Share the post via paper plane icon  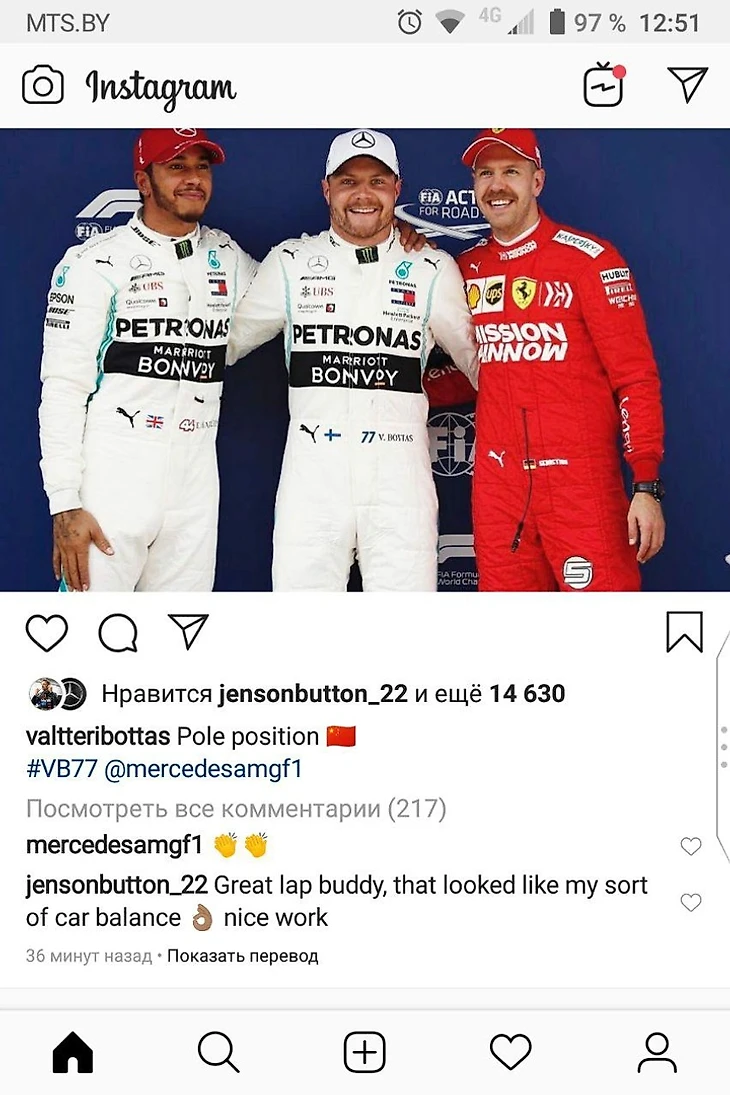tap(189, 631)
